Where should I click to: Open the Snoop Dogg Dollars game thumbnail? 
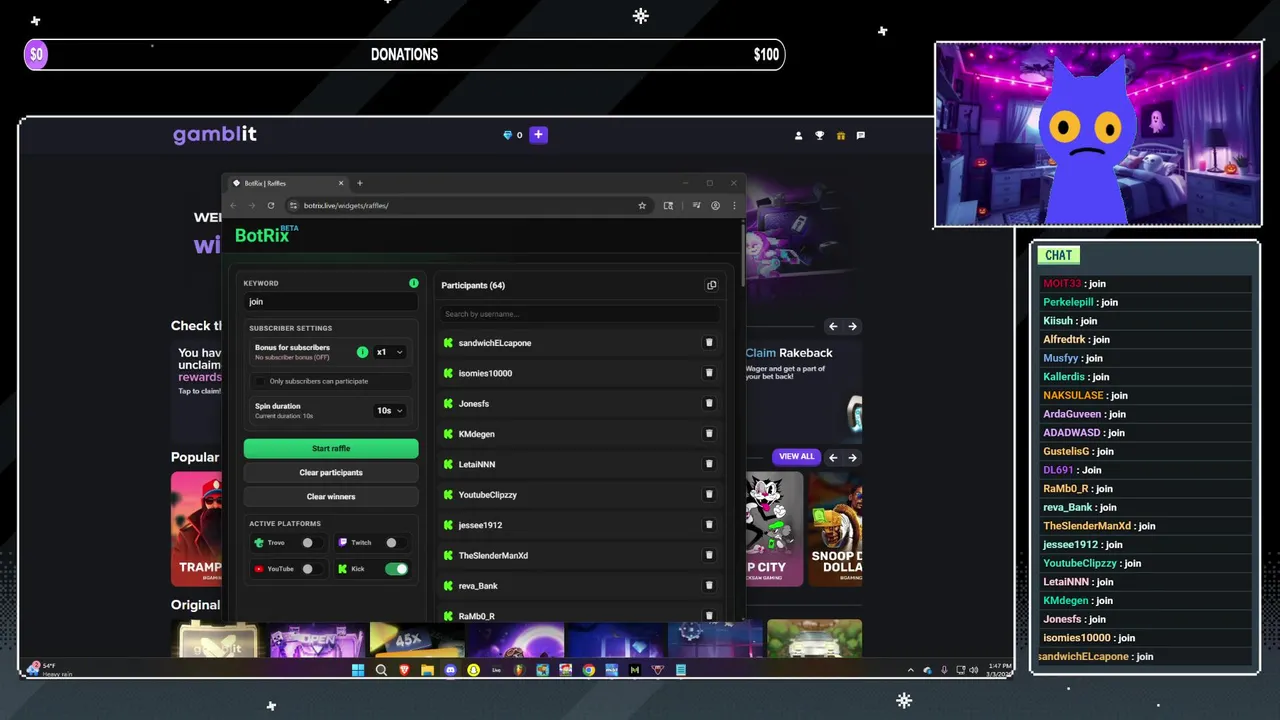836,529
